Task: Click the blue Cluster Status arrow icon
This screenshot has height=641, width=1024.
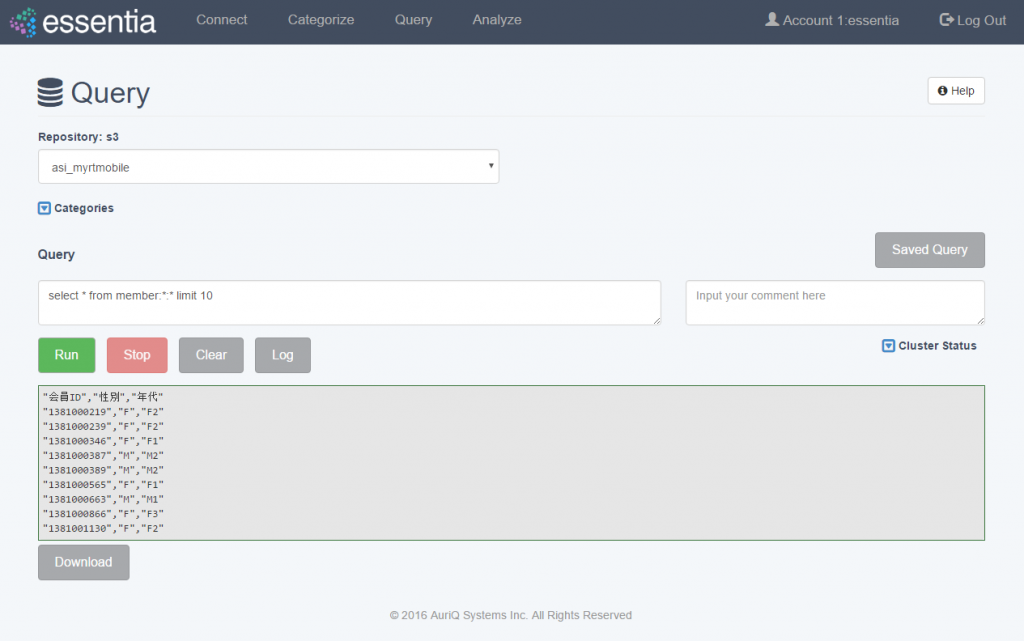Action: point(888,345)
